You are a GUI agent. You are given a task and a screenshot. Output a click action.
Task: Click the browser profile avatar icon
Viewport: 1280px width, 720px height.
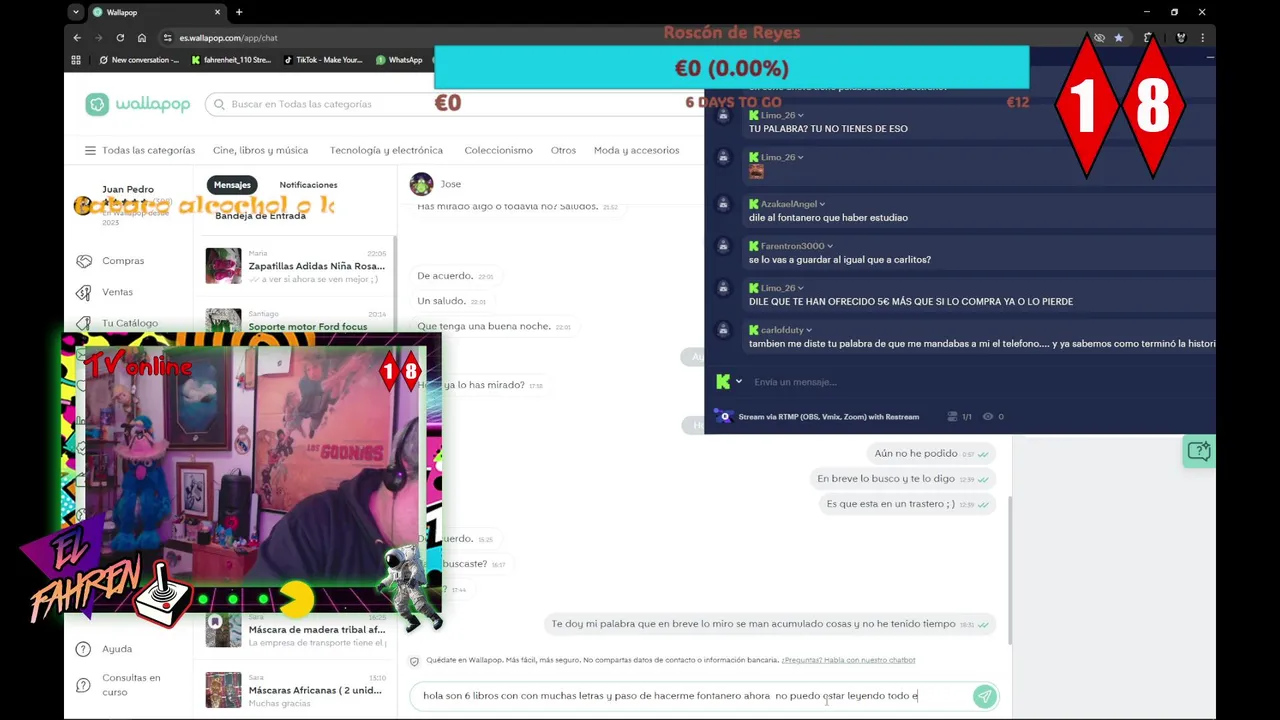(x=1181, y=38)
